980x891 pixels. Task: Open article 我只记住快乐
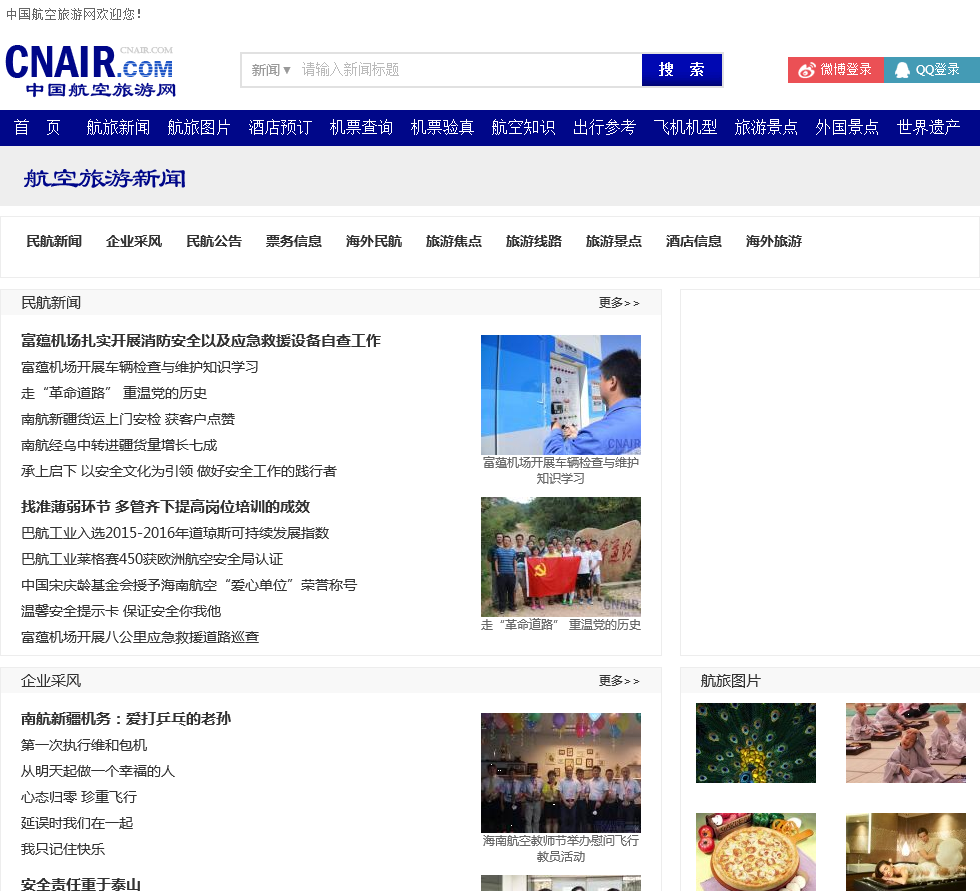click(62, 849)
